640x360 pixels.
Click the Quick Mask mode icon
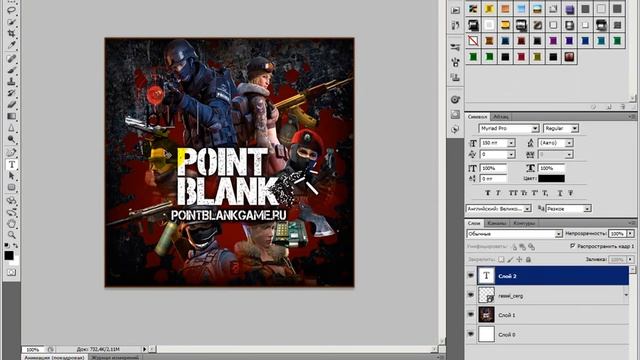pos(11,272)
